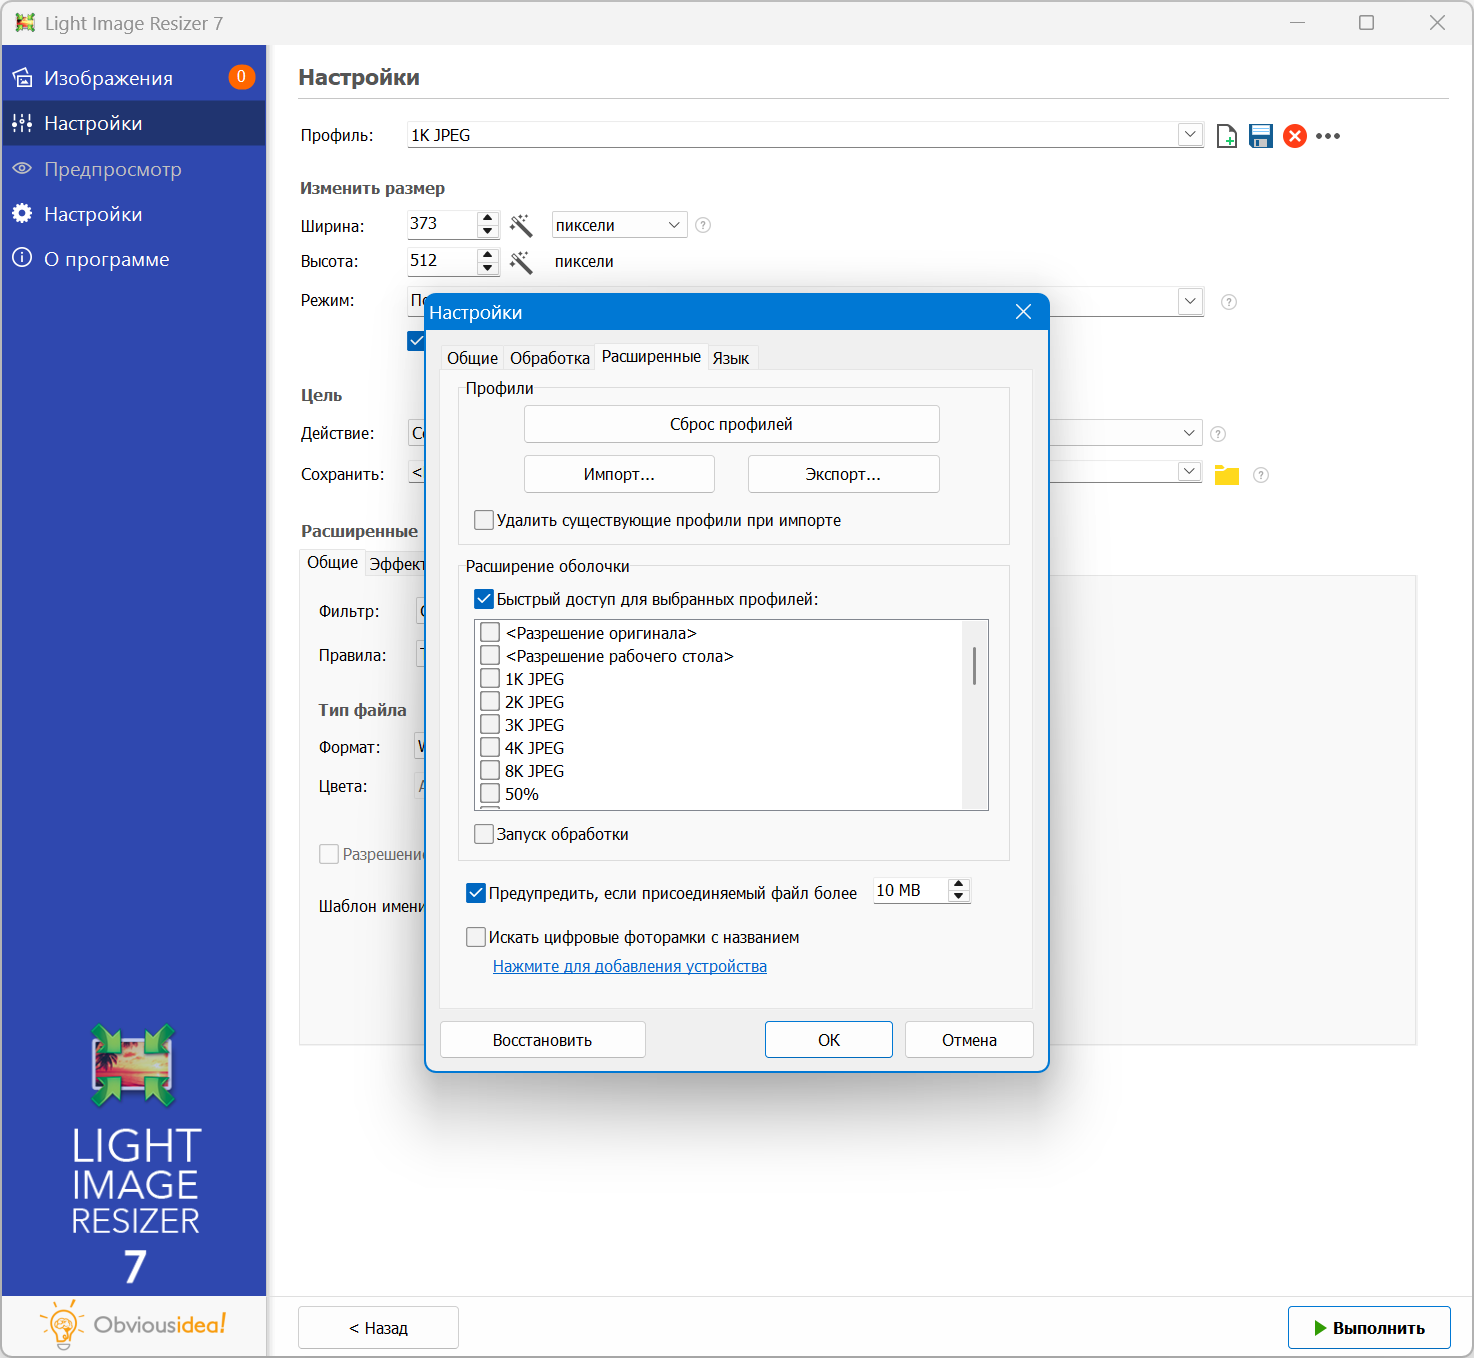The height and width of the screenshot is (1358, 1474).
Task: Click the new profile document icon
Action: (x=1226, y=136)
